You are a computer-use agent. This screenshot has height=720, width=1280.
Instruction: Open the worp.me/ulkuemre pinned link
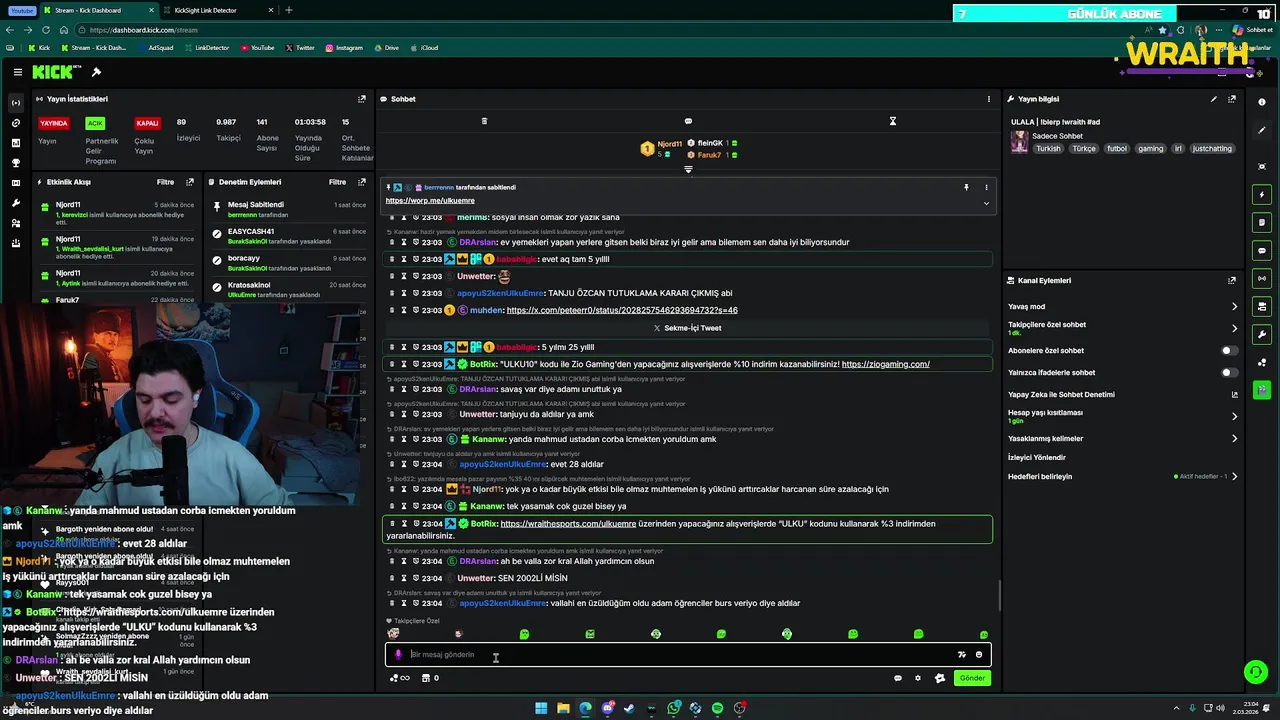coord(430,201)
